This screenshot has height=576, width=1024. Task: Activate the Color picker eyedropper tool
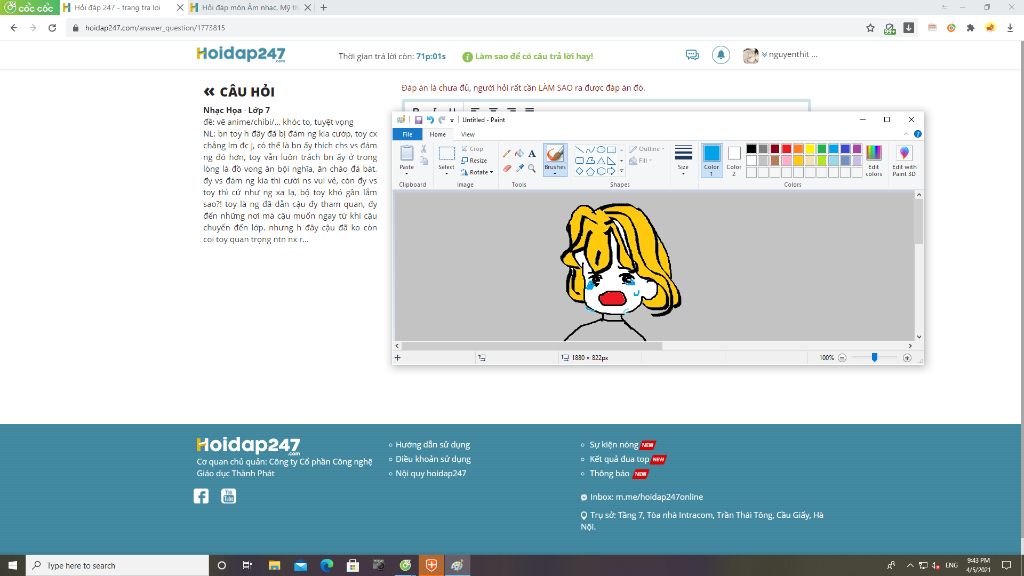pos(519,167)
